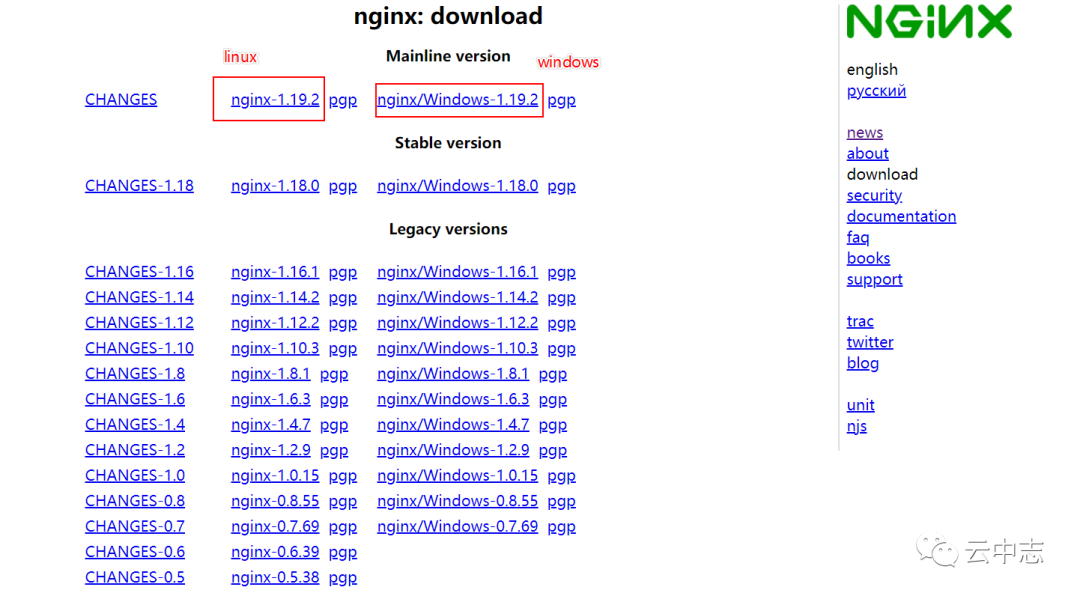Download nginx-0.5.38
The width and height of the screenshot is (1080, 599).
pyautogui.click(x=275, y=578)
